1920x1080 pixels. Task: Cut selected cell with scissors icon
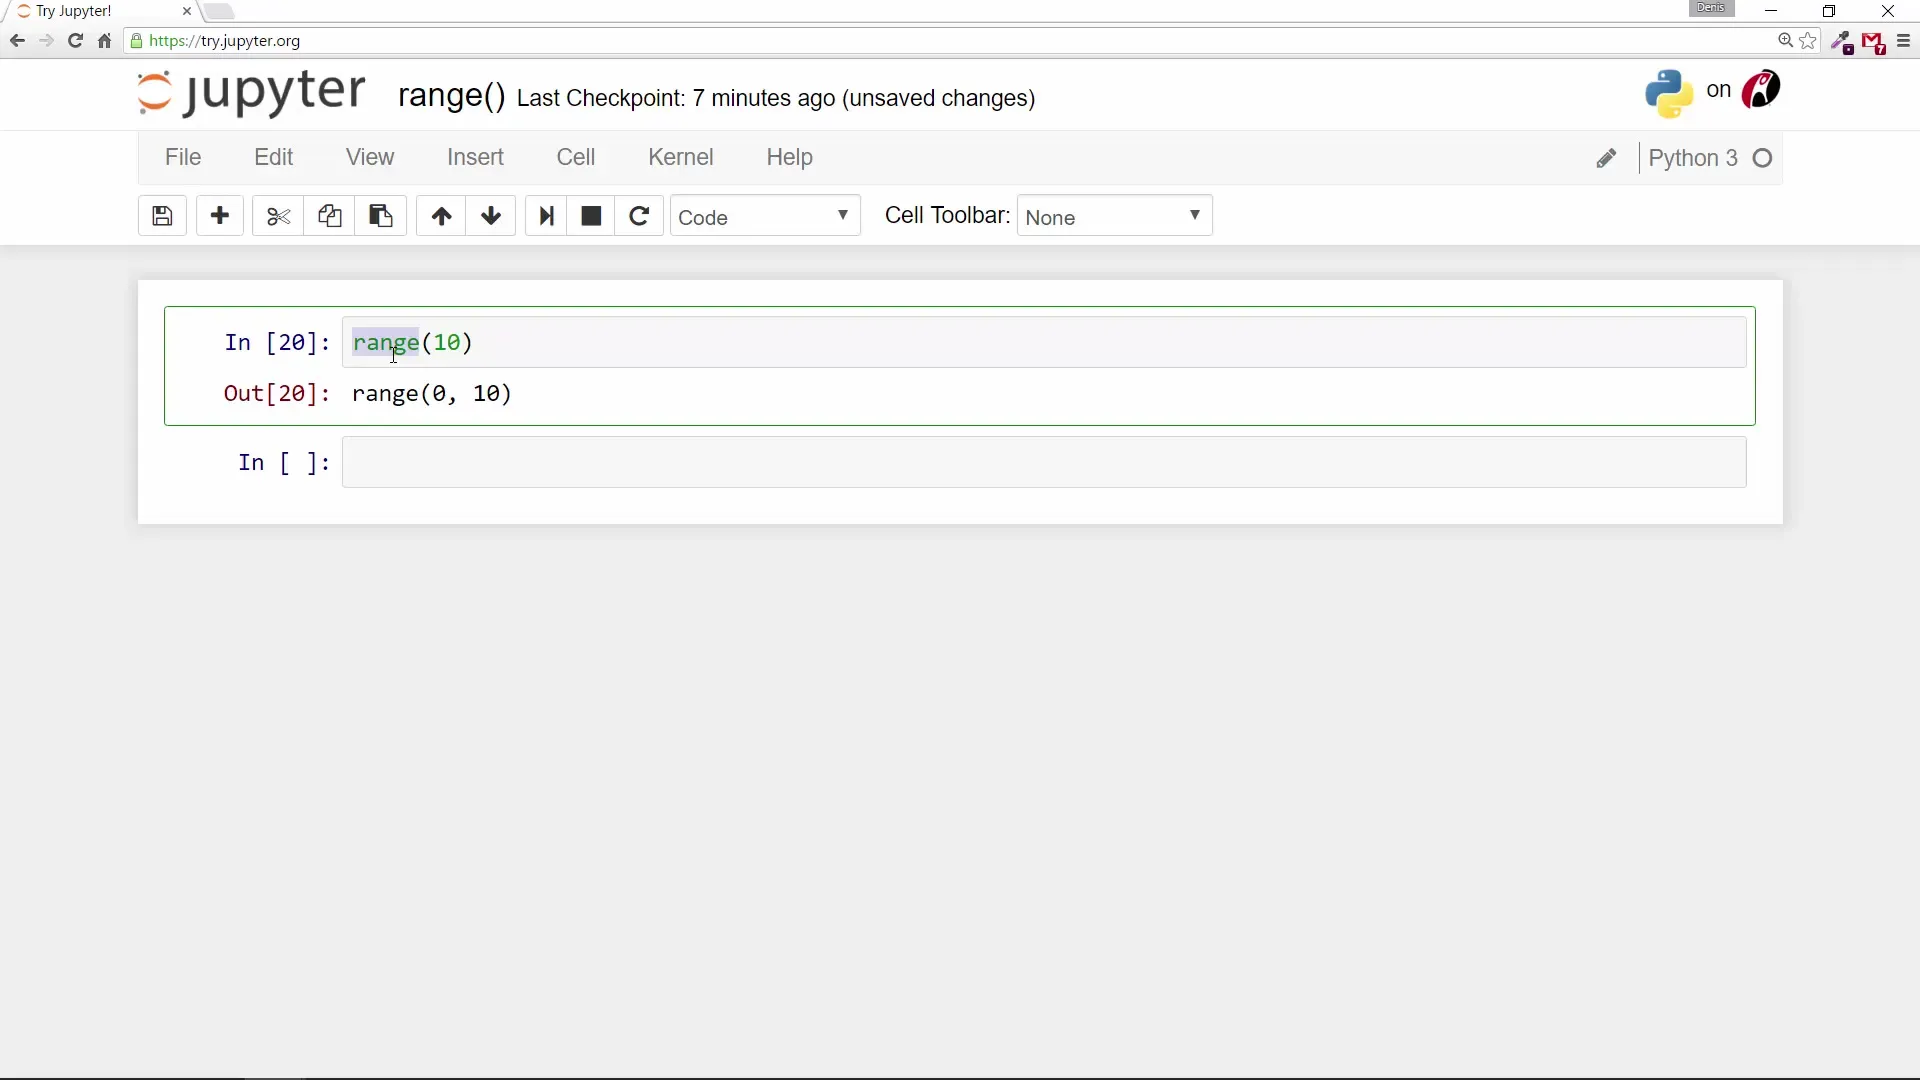278,216
